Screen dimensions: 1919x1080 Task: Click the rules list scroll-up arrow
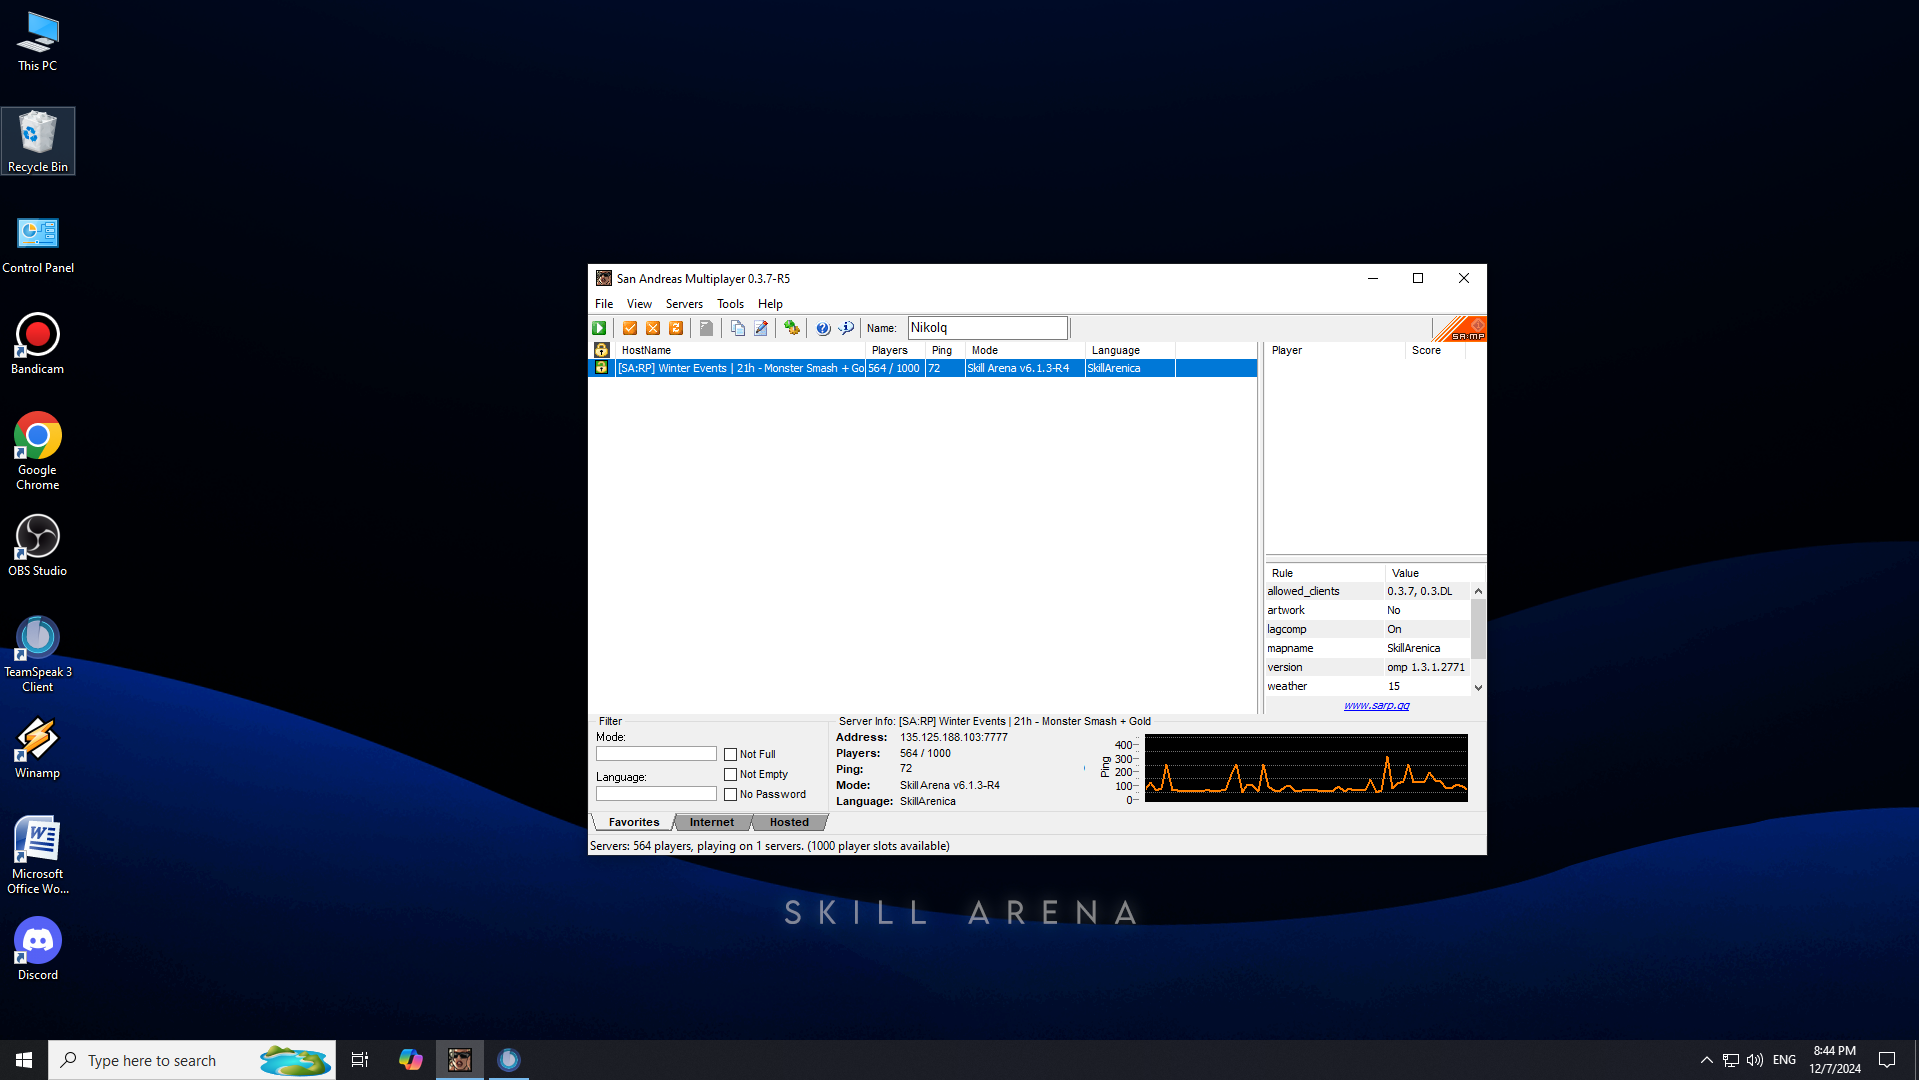tap(1478, 591)
